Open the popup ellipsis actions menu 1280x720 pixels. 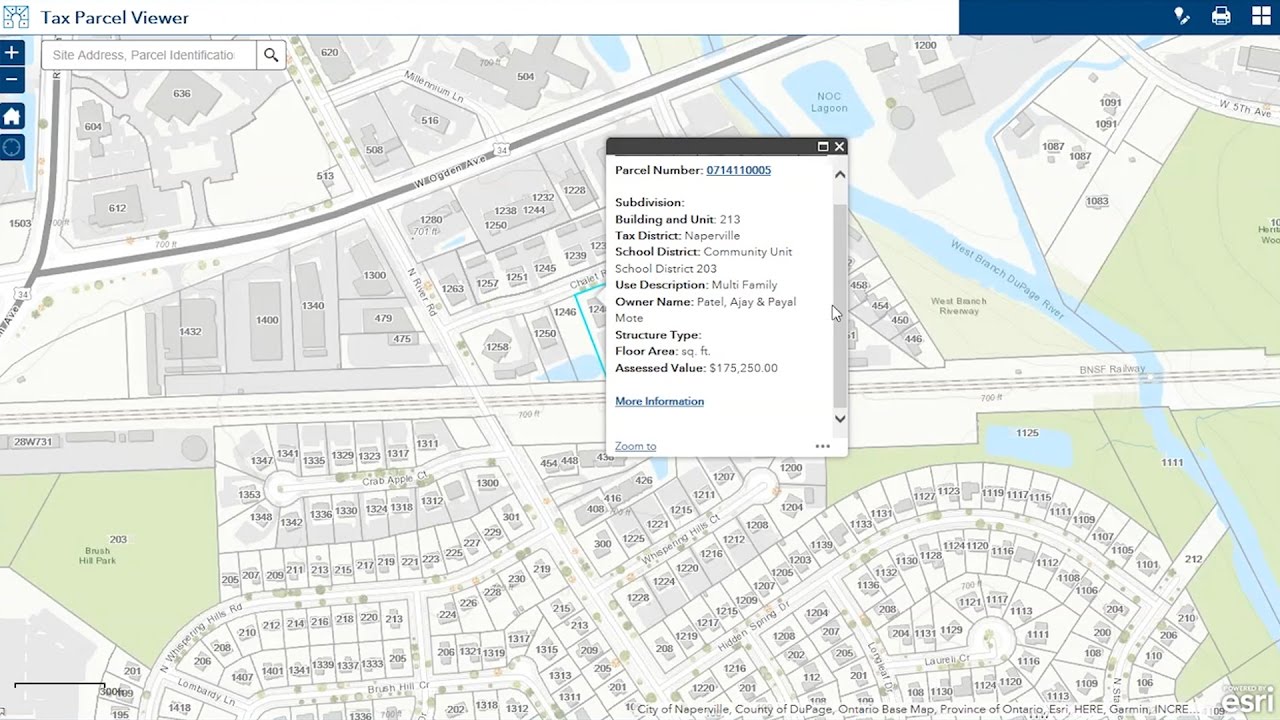click(822, 447)
